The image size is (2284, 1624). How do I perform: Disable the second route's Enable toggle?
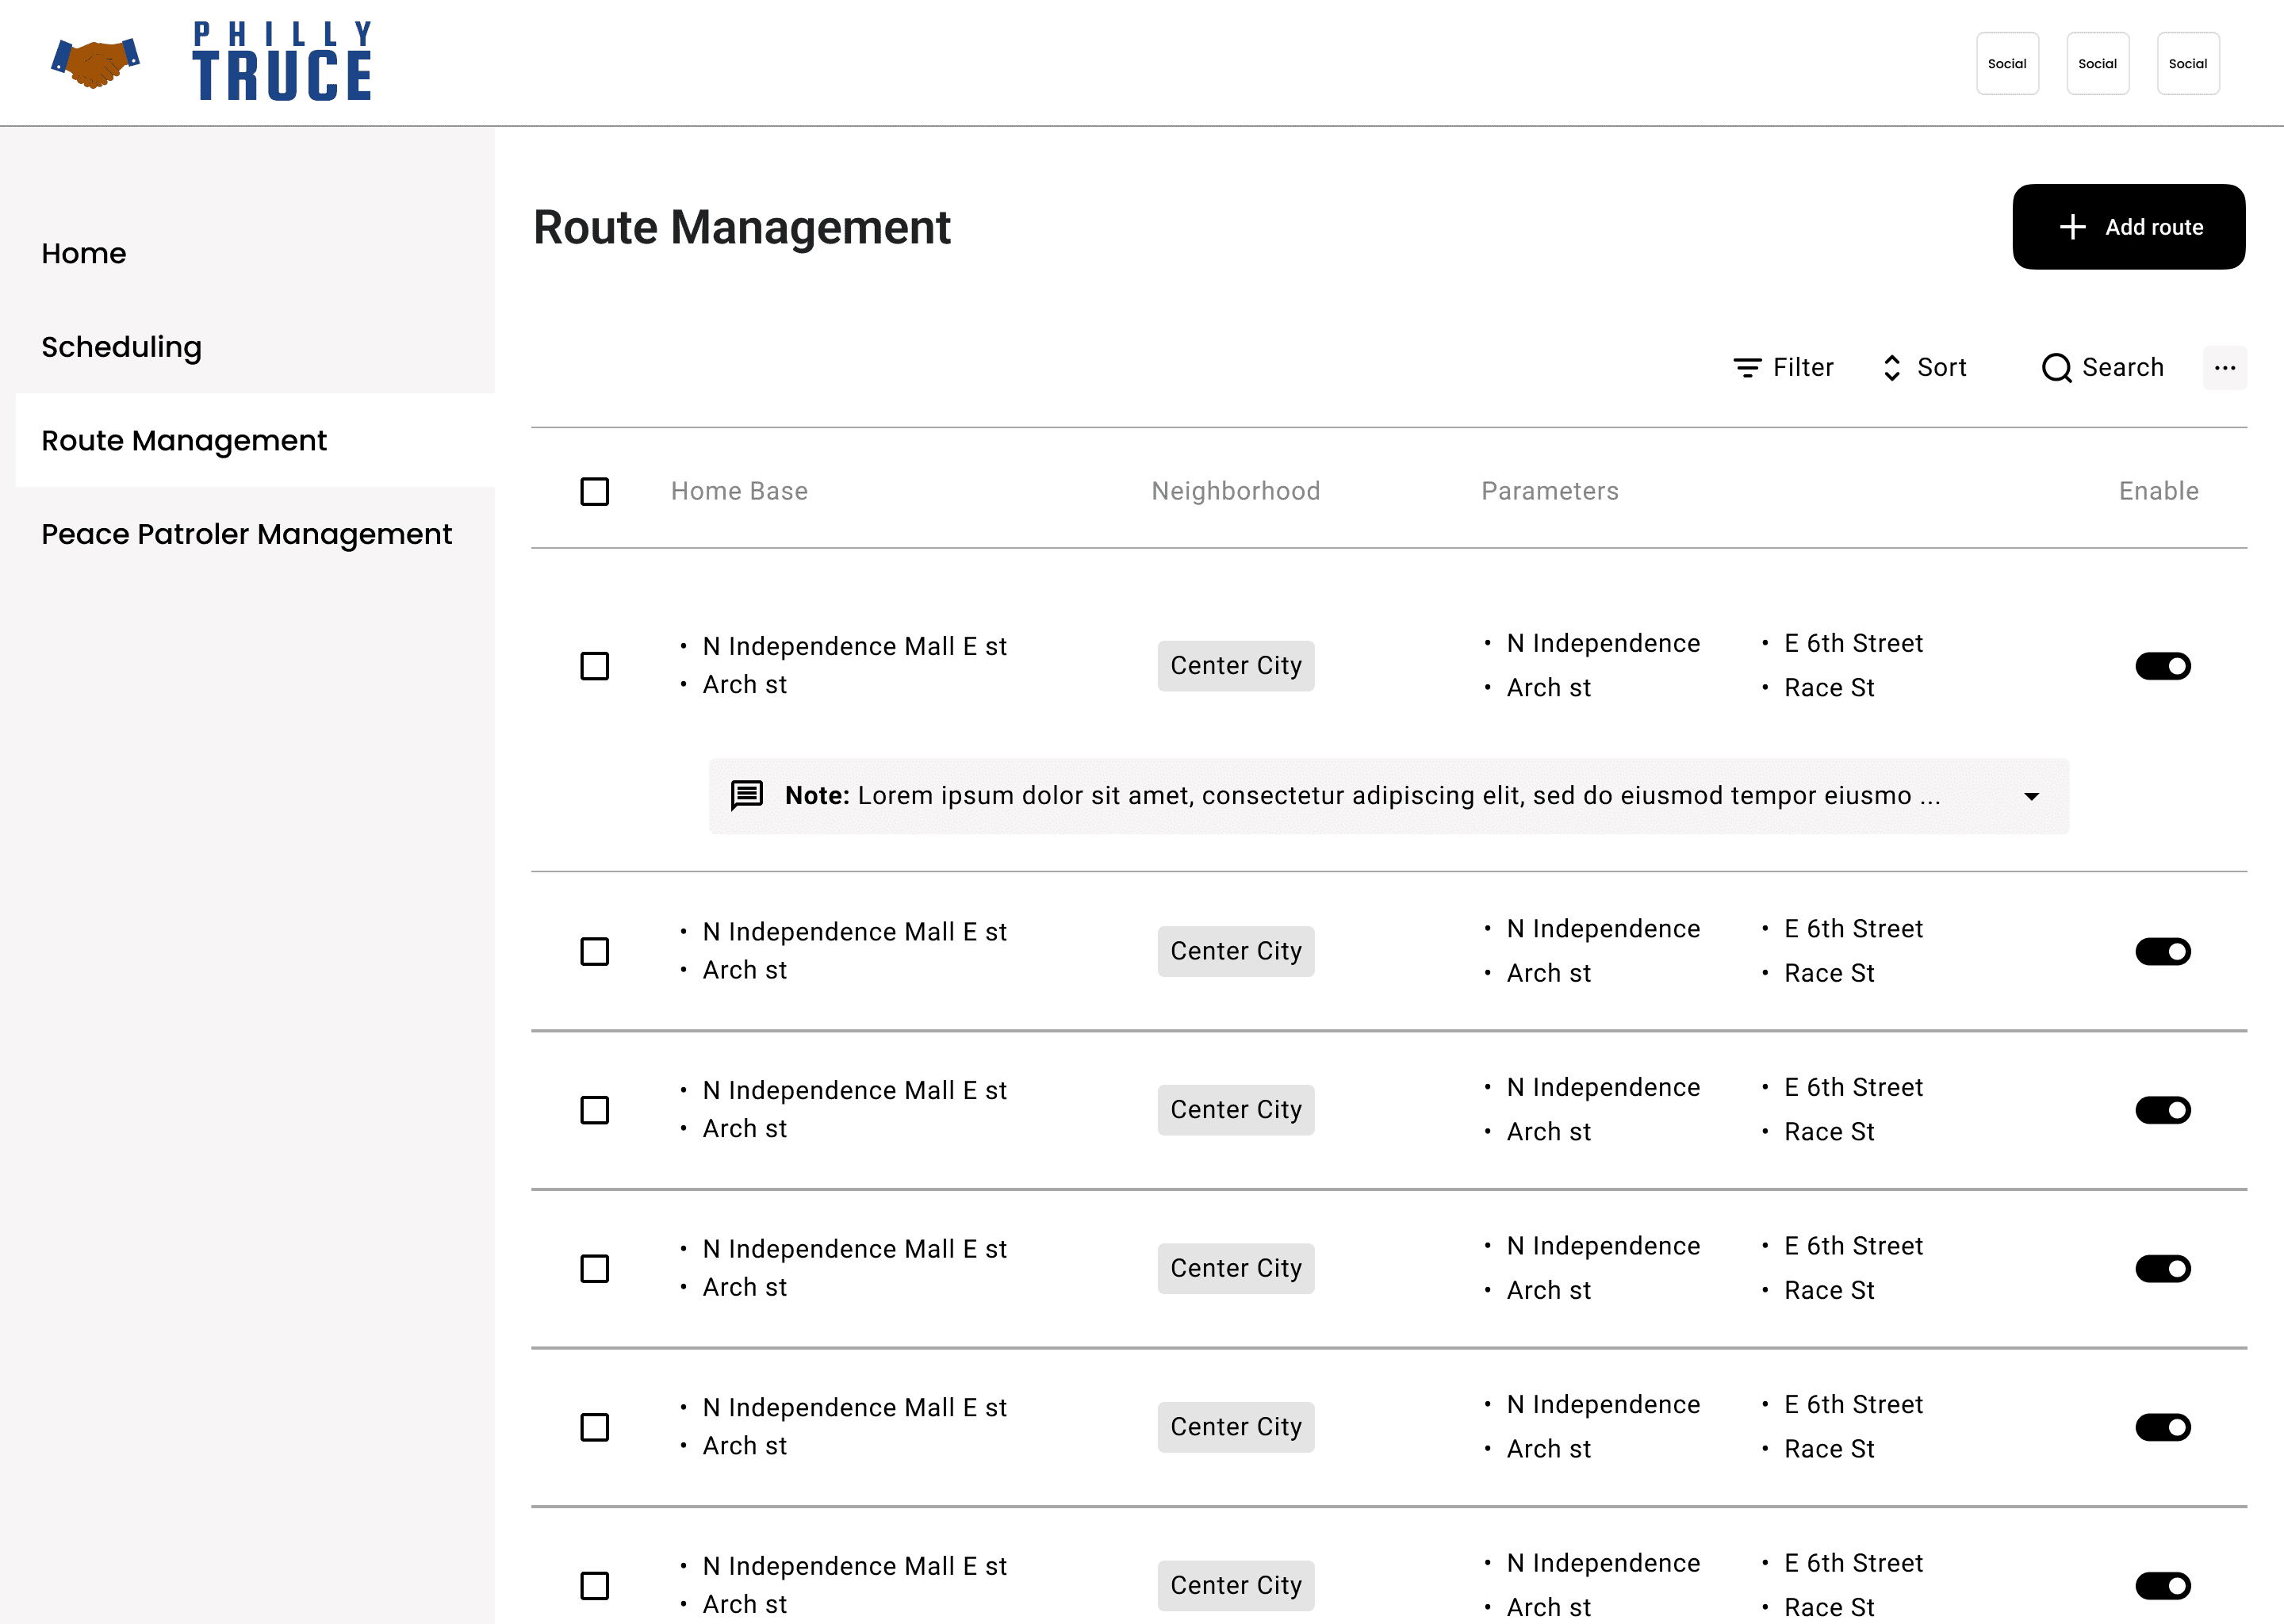(x=2163, y=951)
